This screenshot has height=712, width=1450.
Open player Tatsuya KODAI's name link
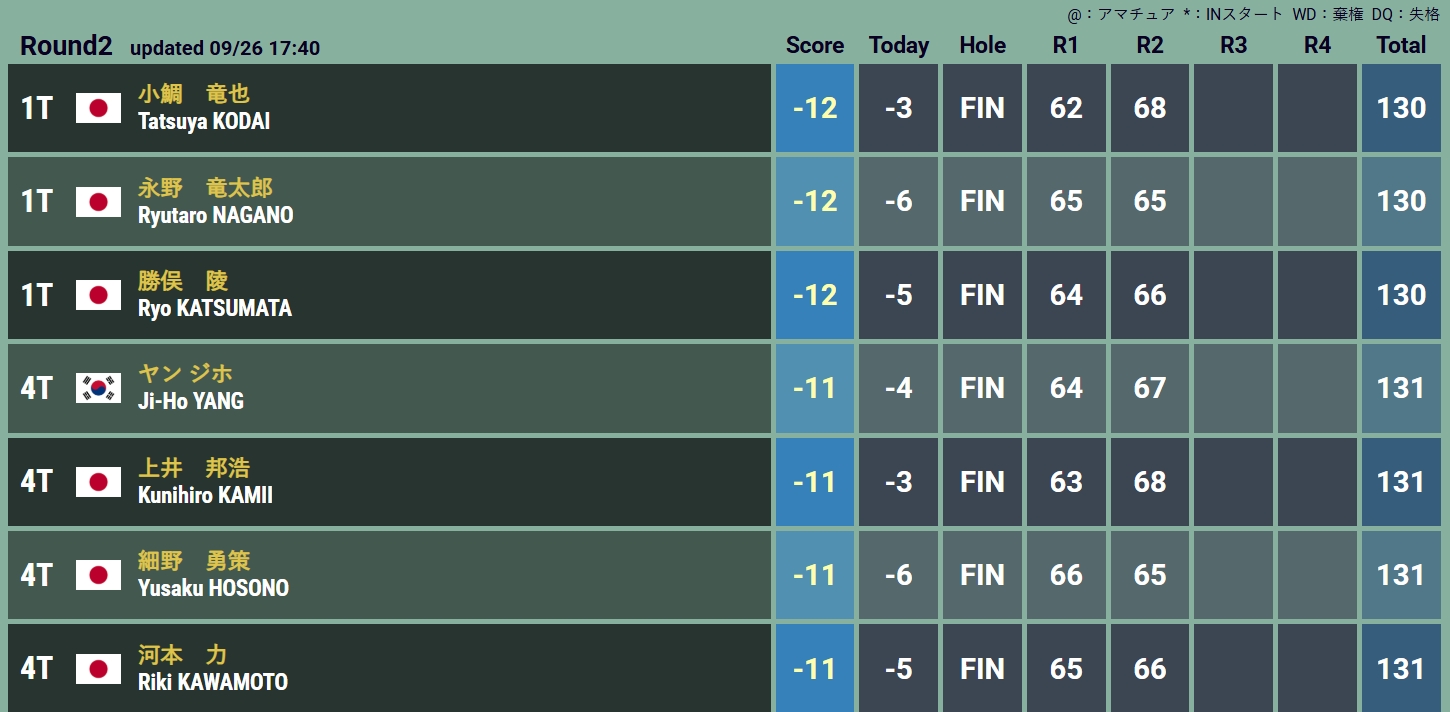click(x=204, y=121)
